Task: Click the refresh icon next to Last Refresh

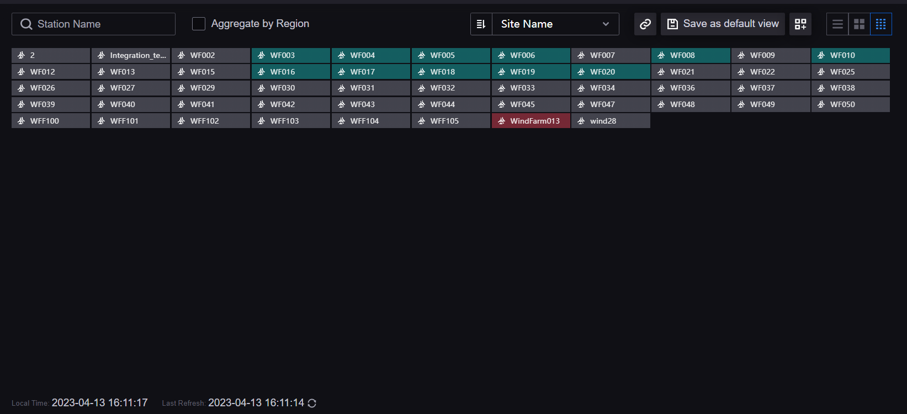Action: [312, 403]
